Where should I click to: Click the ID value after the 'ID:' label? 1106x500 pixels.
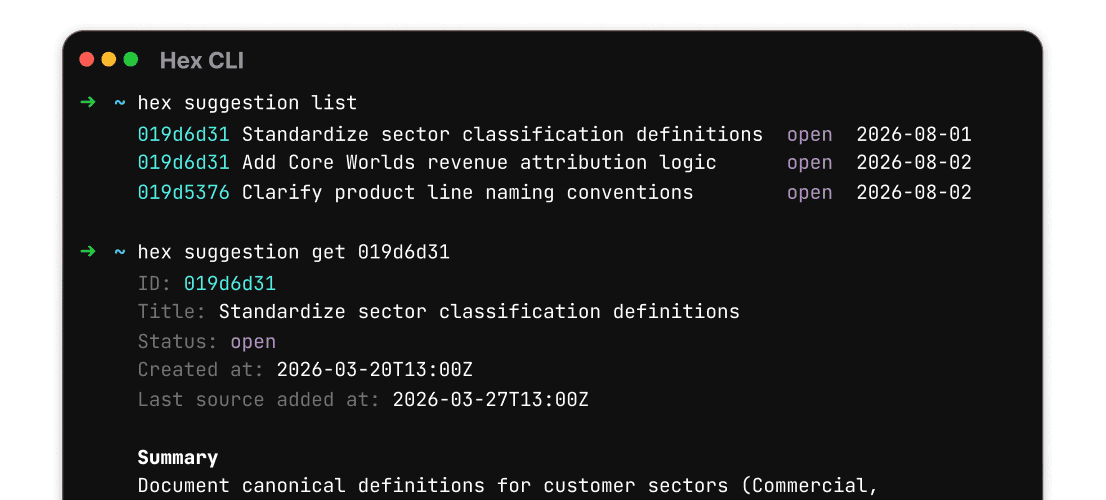point(229,283)
